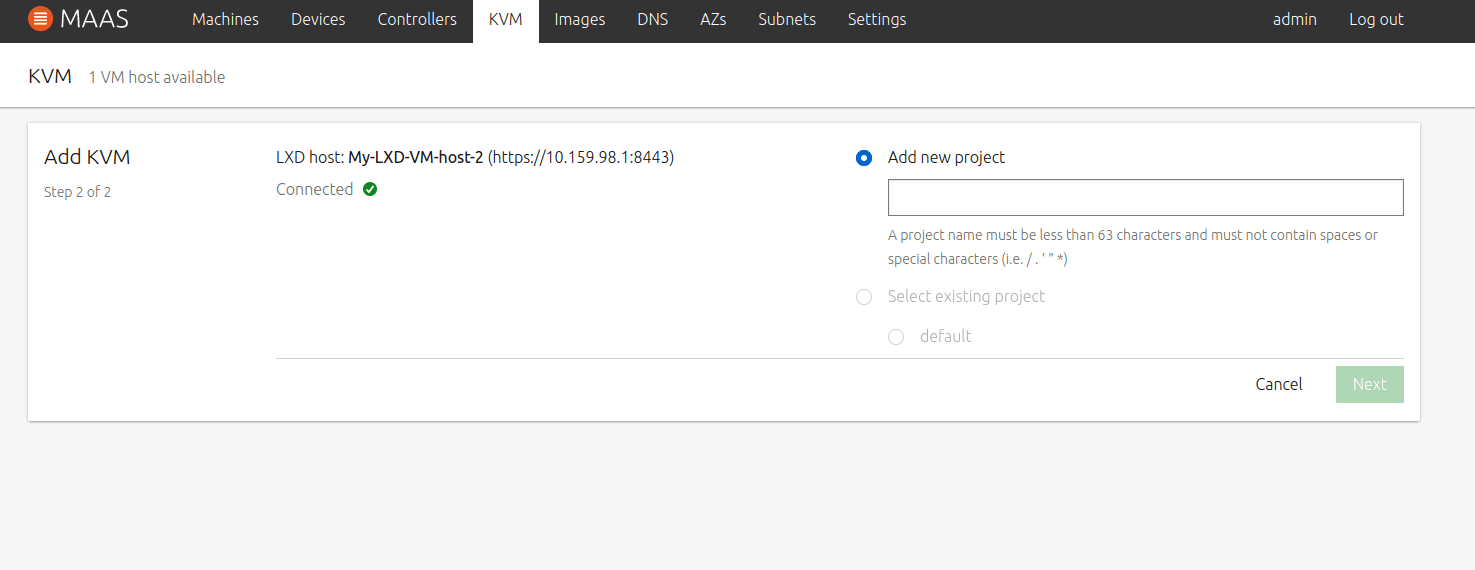Click the MAAS logo icon
This screenshot has width=1475, height=570.
tap(40, 19)
